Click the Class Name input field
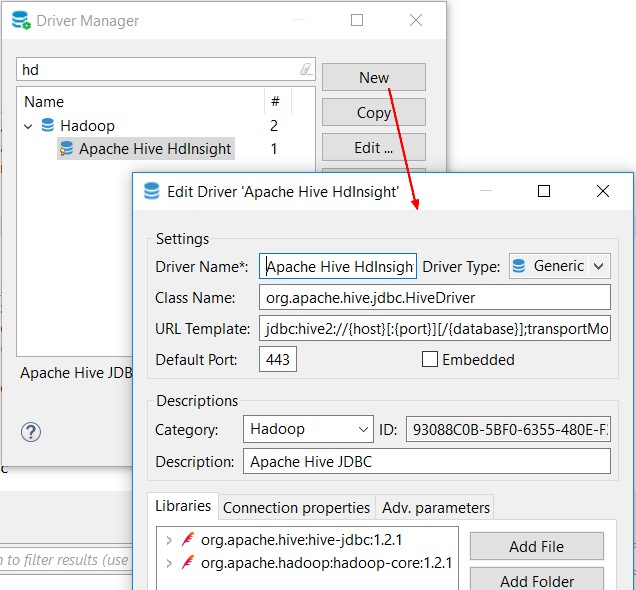This screenshot has width=636, height=590. [x=434, y=298]
